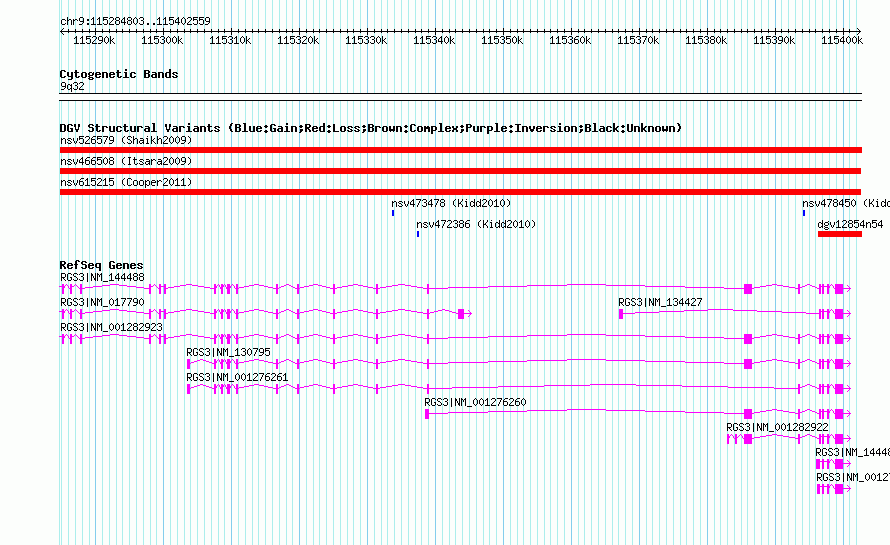Viewport: 890px width, 545px height.
Task: Select the RefSeq Genes track title
Action: [x=101, y=265]
